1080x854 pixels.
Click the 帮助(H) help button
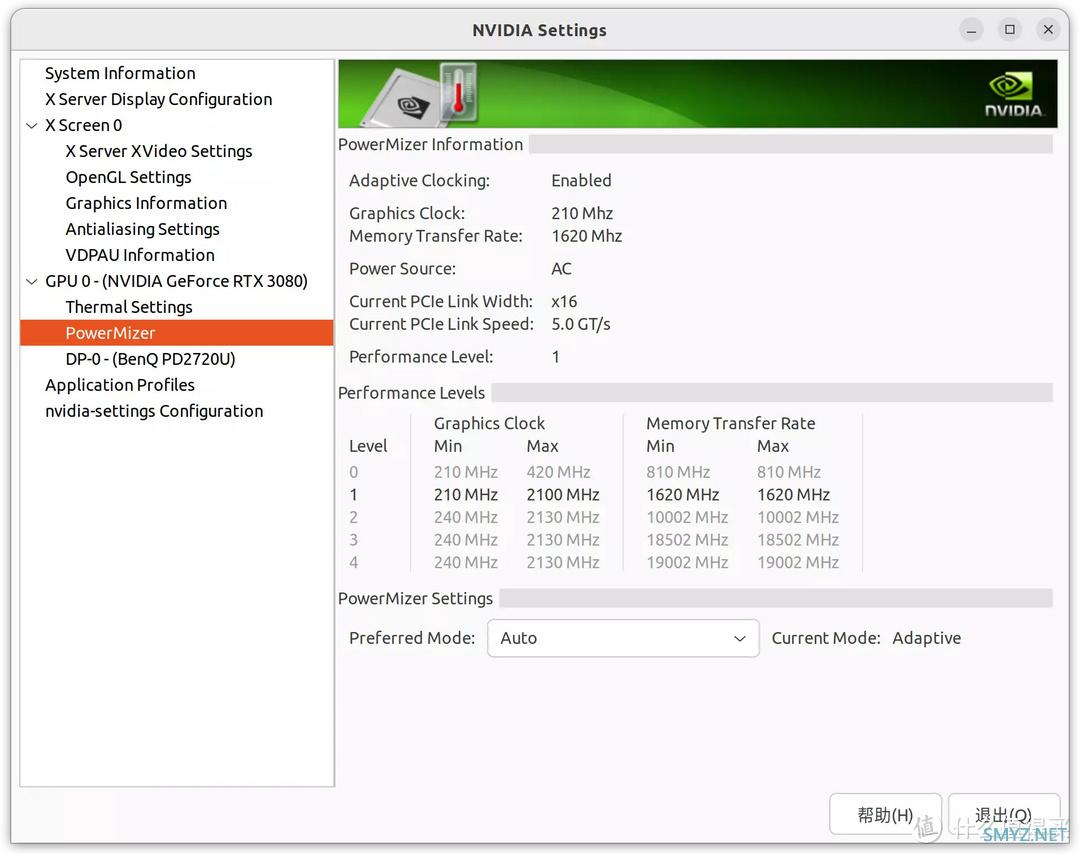885,815
